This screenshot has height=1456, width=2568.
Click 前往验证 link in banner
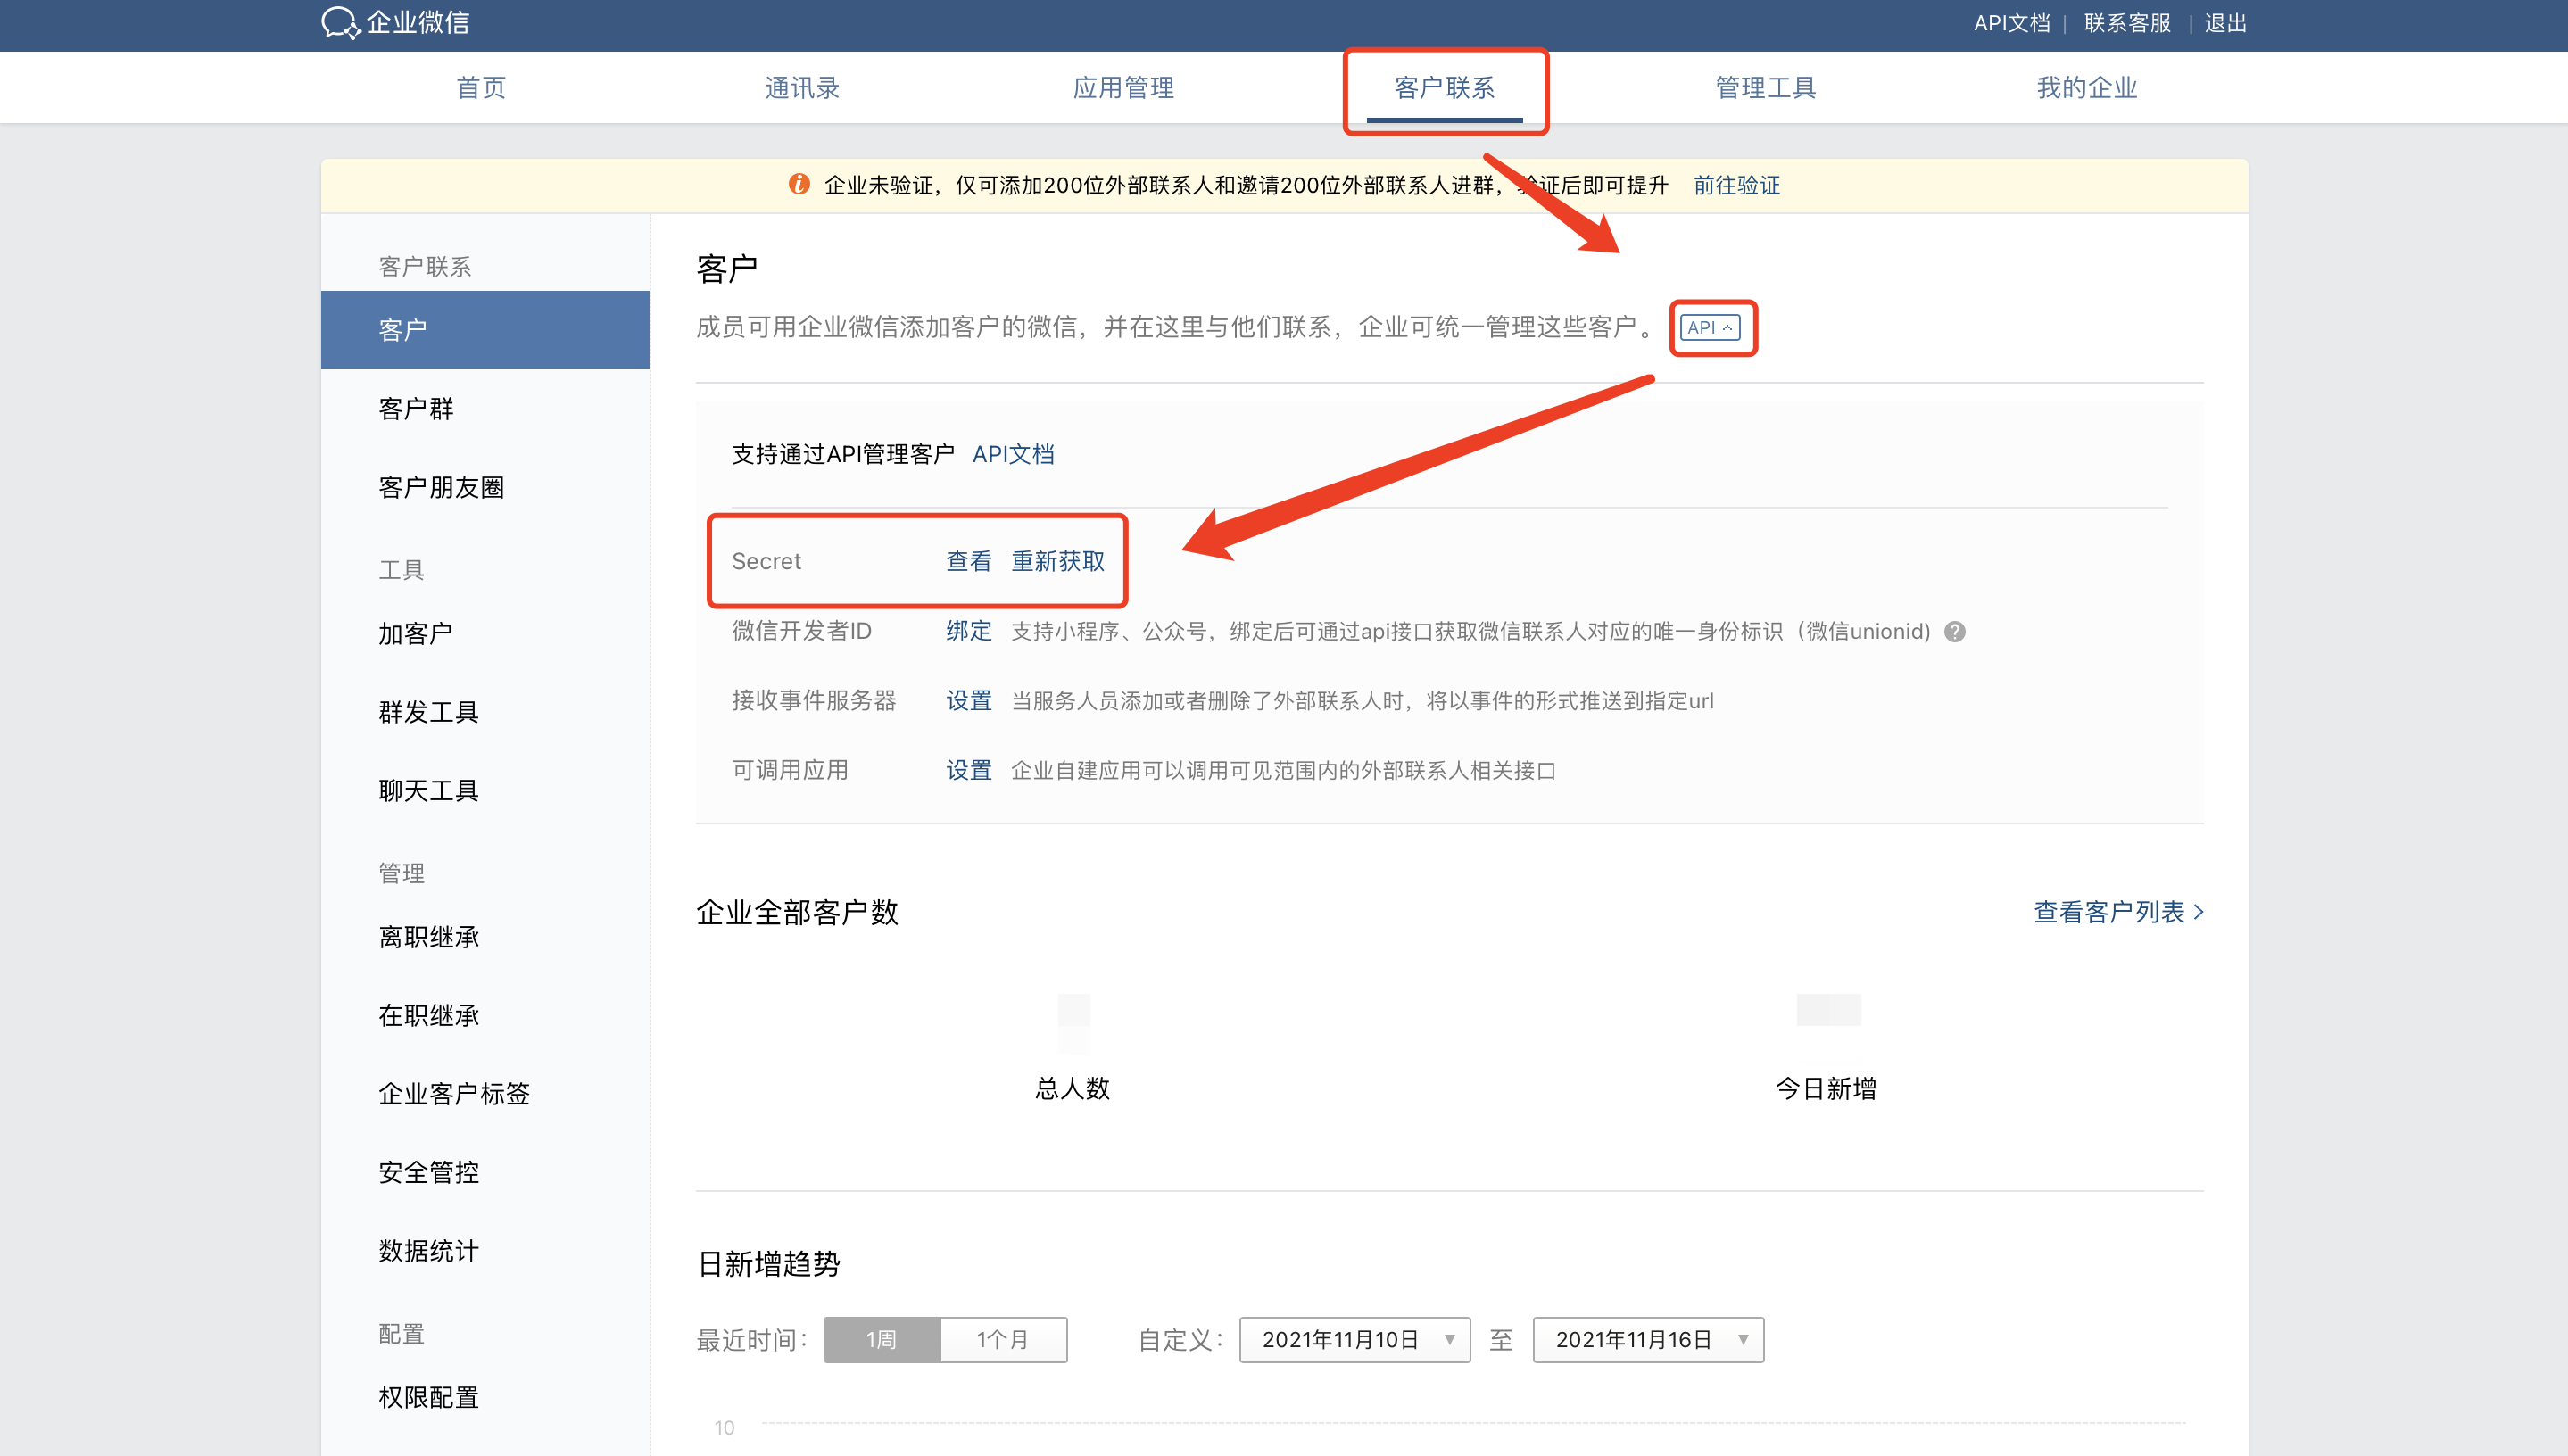click(x=1737, y=185)
